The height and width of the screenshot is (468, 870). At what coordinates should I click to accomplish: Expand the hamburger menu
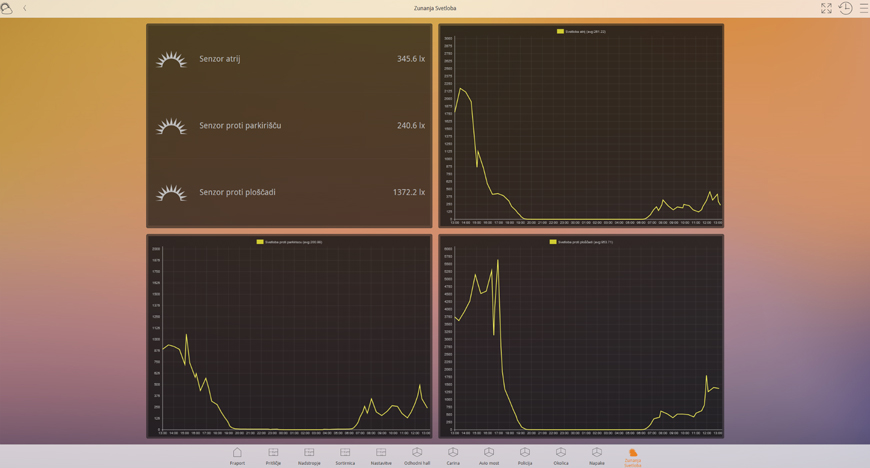coord(864,8)
